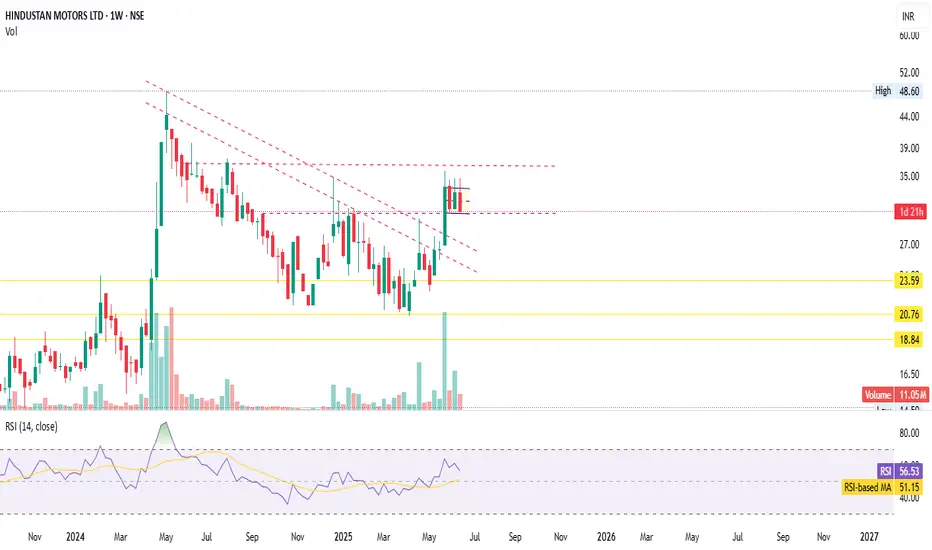
Task: Select the 23.59 yellow price level label
Action: coord(909,281)
